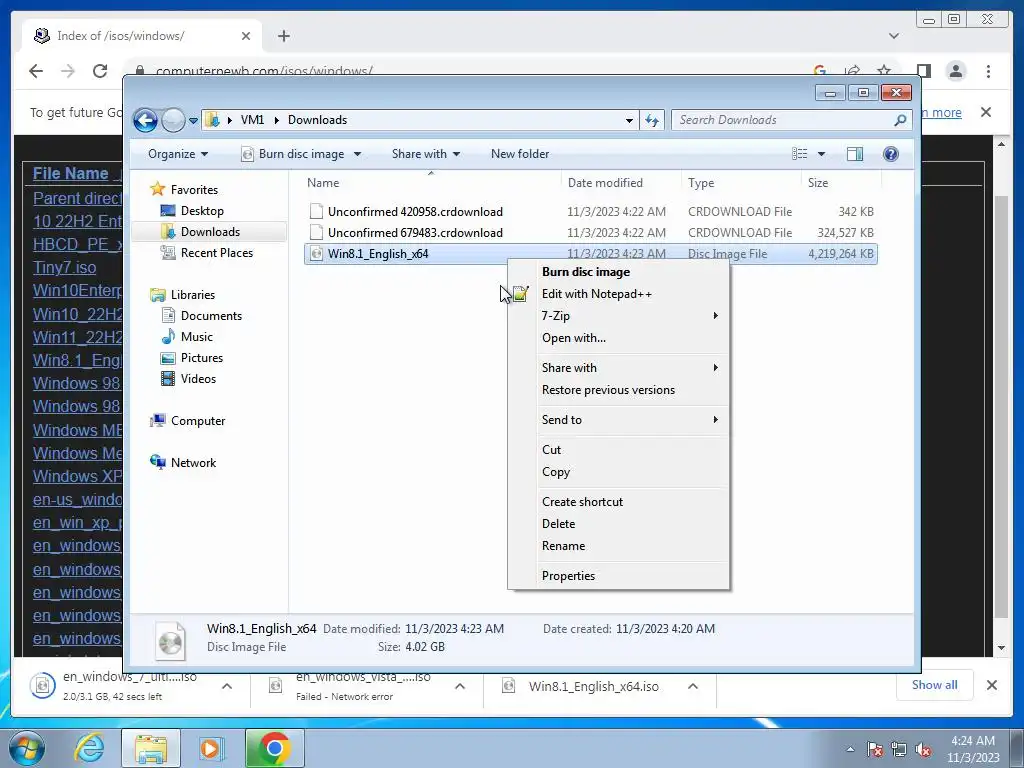Click the Explorer Forward navigation arrow
The image size is (1024, 768).
point(173,120)
